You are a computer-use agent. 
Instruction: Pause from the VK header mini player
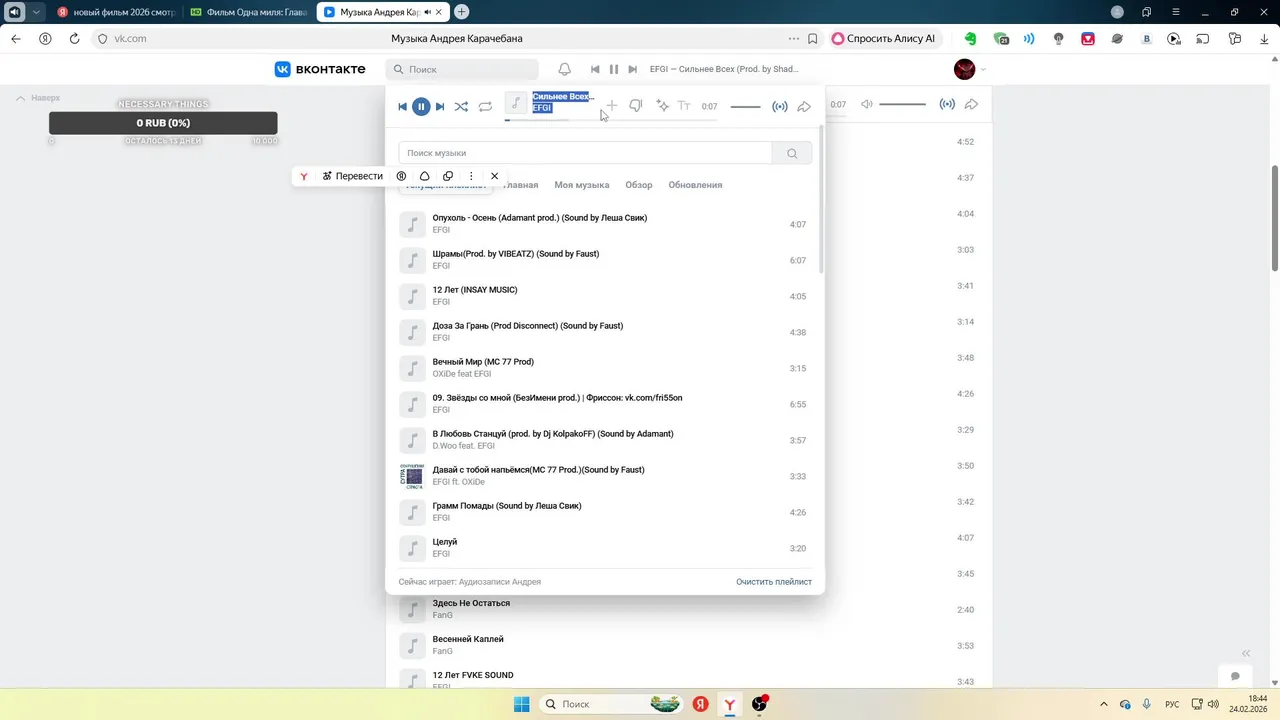click(x=614, y=69)
